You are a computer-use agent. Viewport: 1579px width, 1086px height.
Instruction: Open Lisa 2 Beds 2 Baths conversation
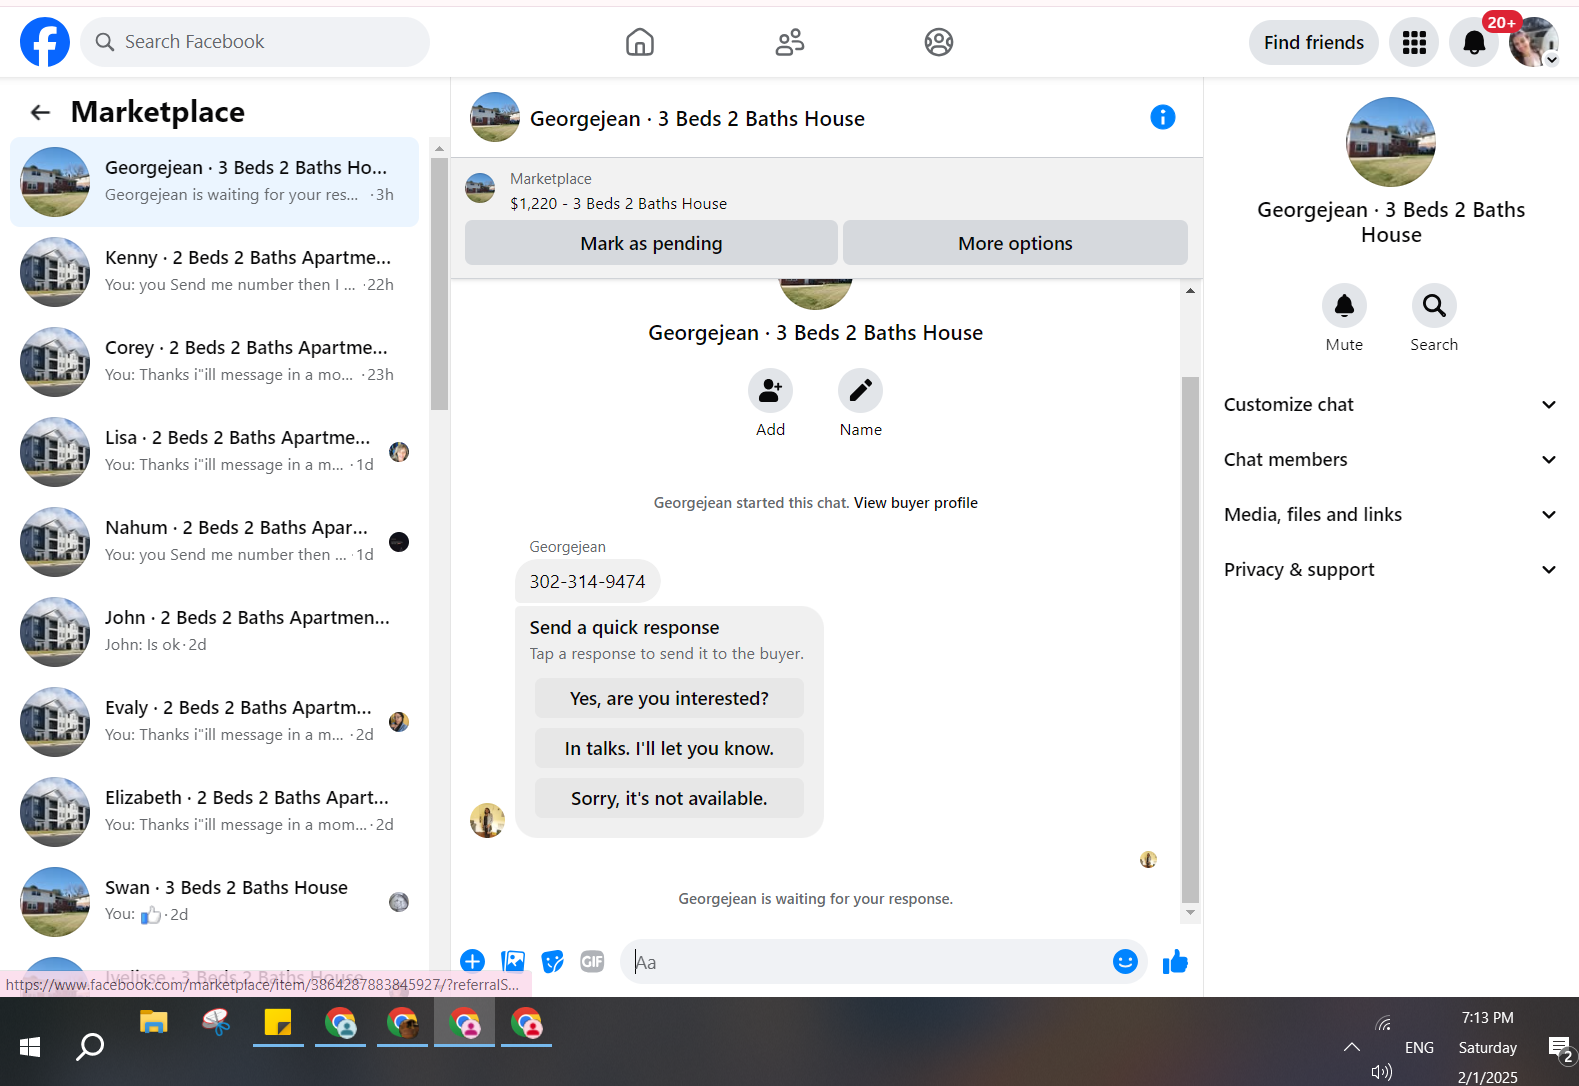click(215, 452)
